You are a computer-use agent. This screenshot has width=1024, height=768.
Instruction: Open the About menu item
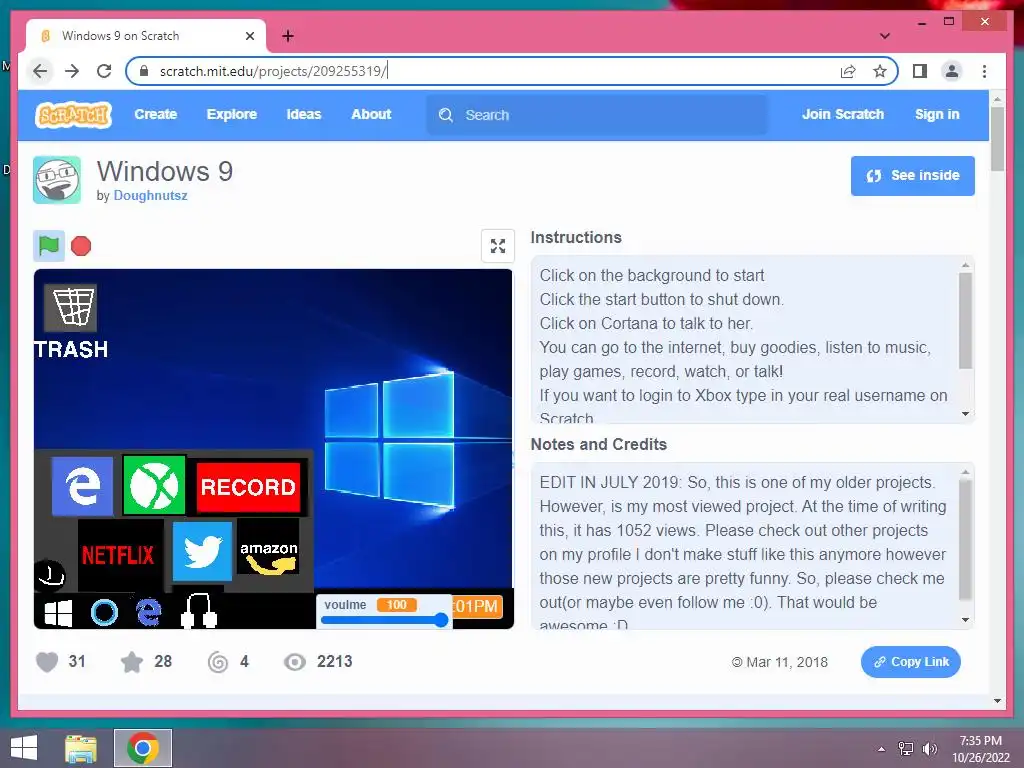[371, 114]
